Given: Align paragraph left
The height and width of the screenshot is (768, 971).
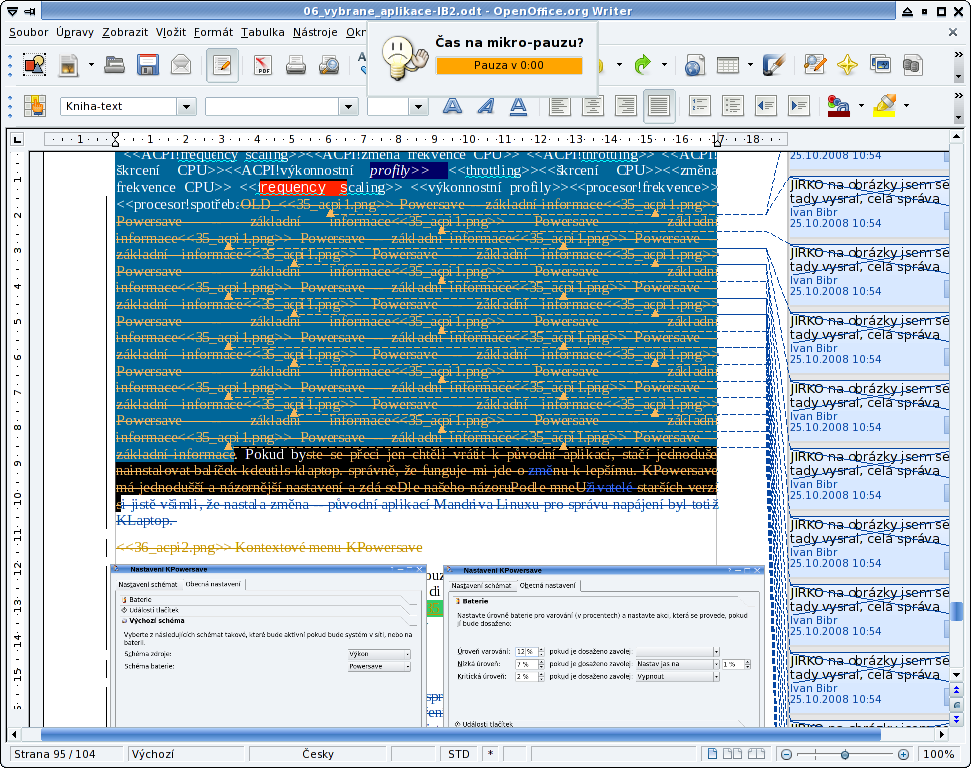Looking at the screenshot, I should [560, 106].
